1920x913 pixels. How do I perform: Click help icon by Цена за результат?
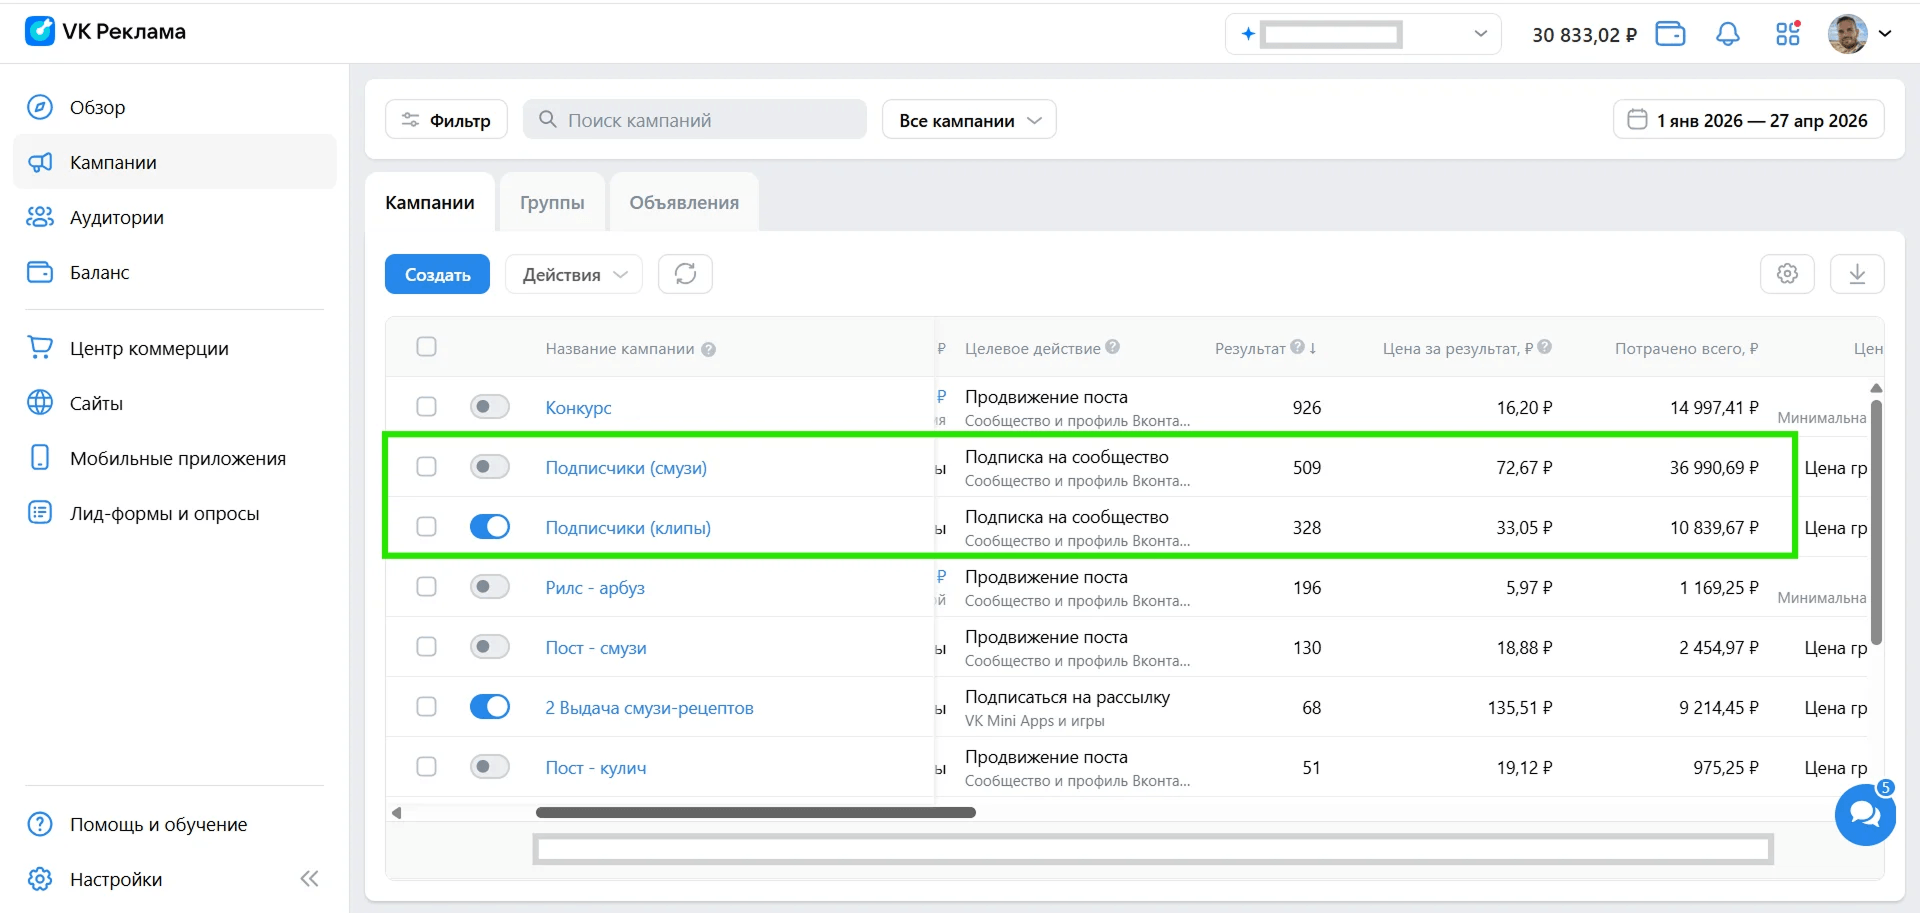point(1544,347)
